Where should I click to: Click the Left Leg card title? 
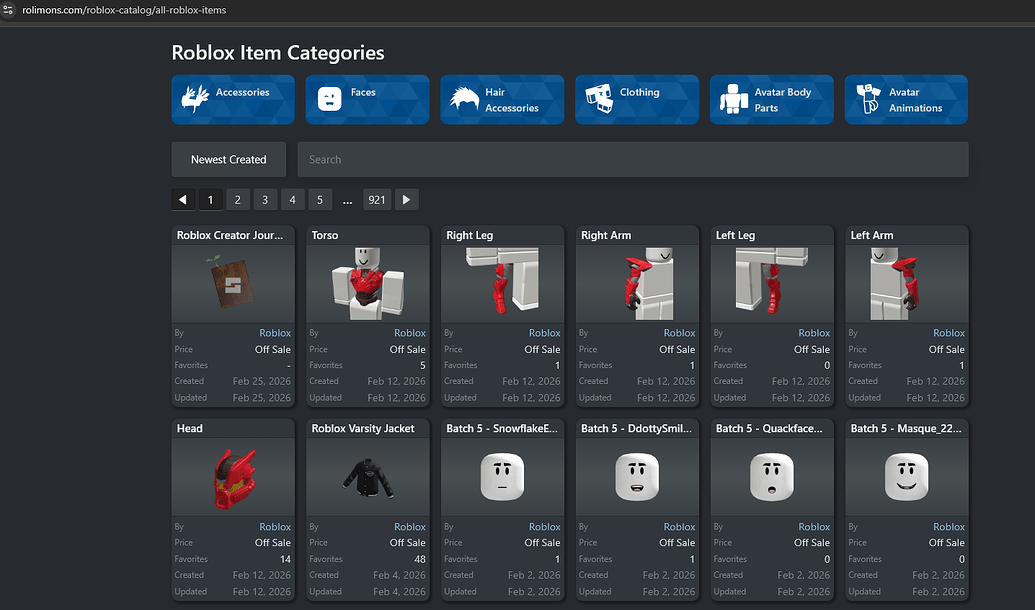[x=735, y=235]
